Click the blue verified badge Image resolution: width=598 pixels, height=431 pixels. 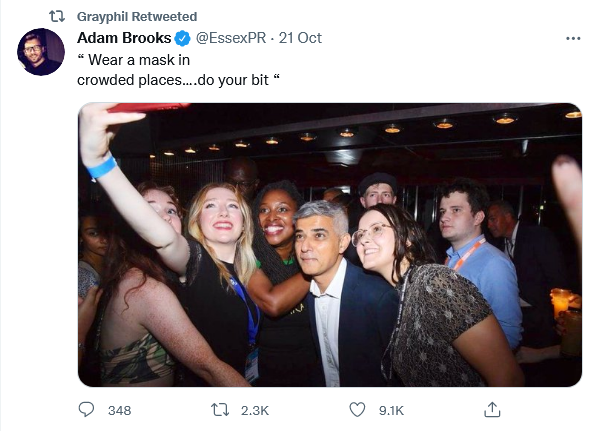[x=183, y=38]
